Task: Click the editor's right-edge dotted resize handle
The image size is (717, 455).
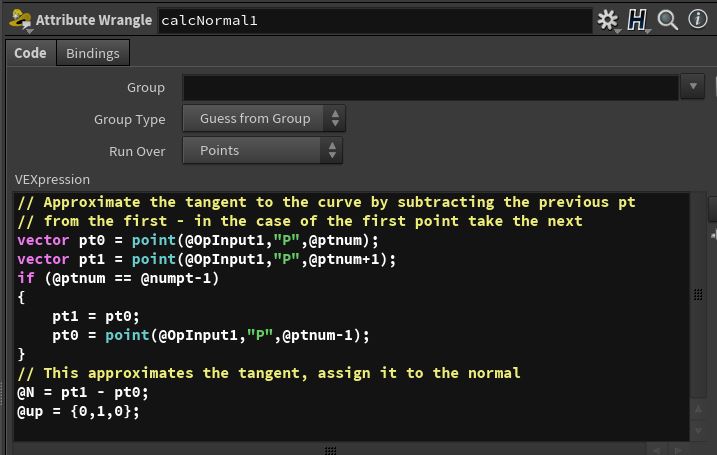Action: click(x=698, y=295)
